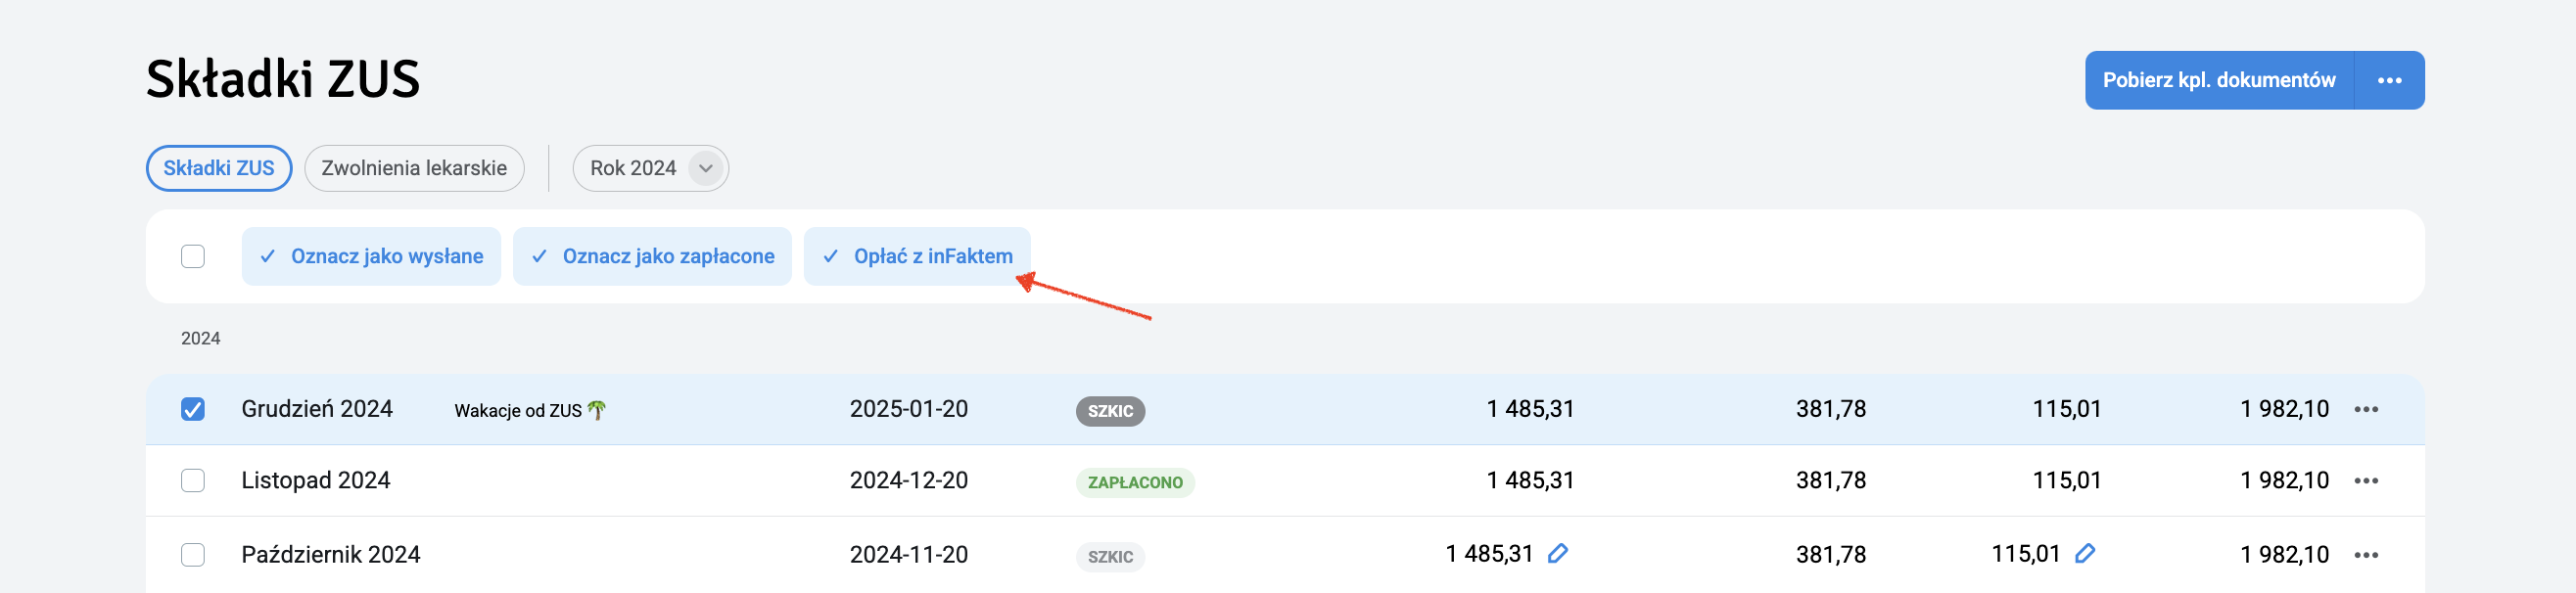Click Pobierz kpl. dokumentów button
2576x593 pixels.
tap(2219, 80)
